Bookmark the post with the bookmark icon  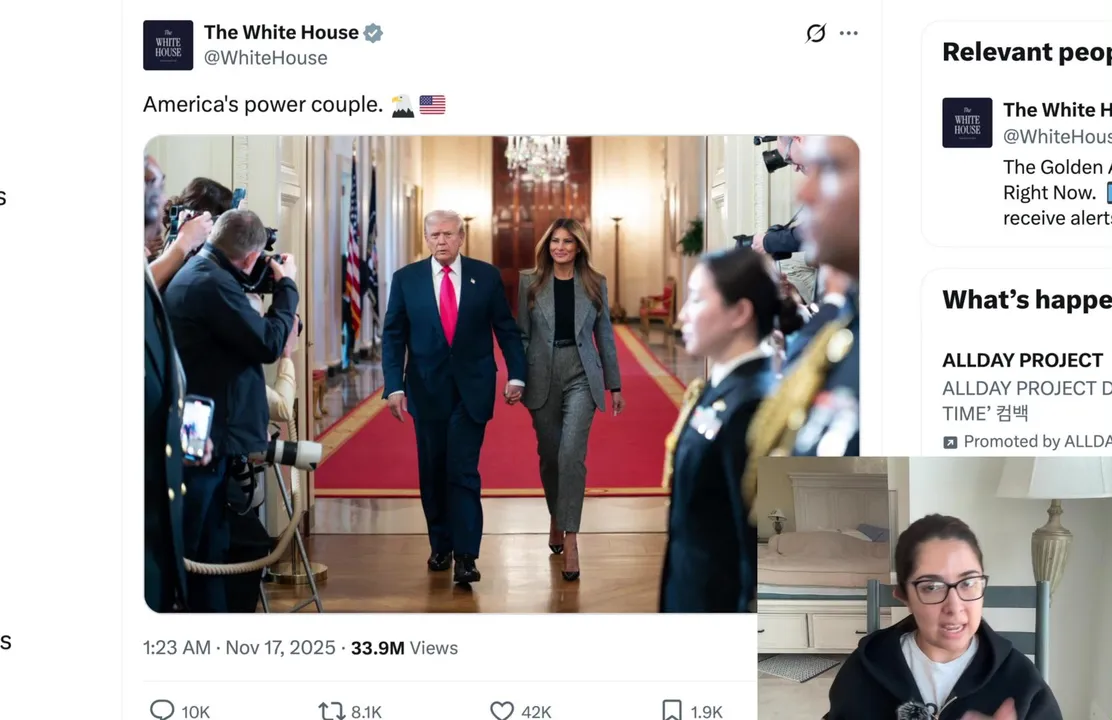coord(672,710)
